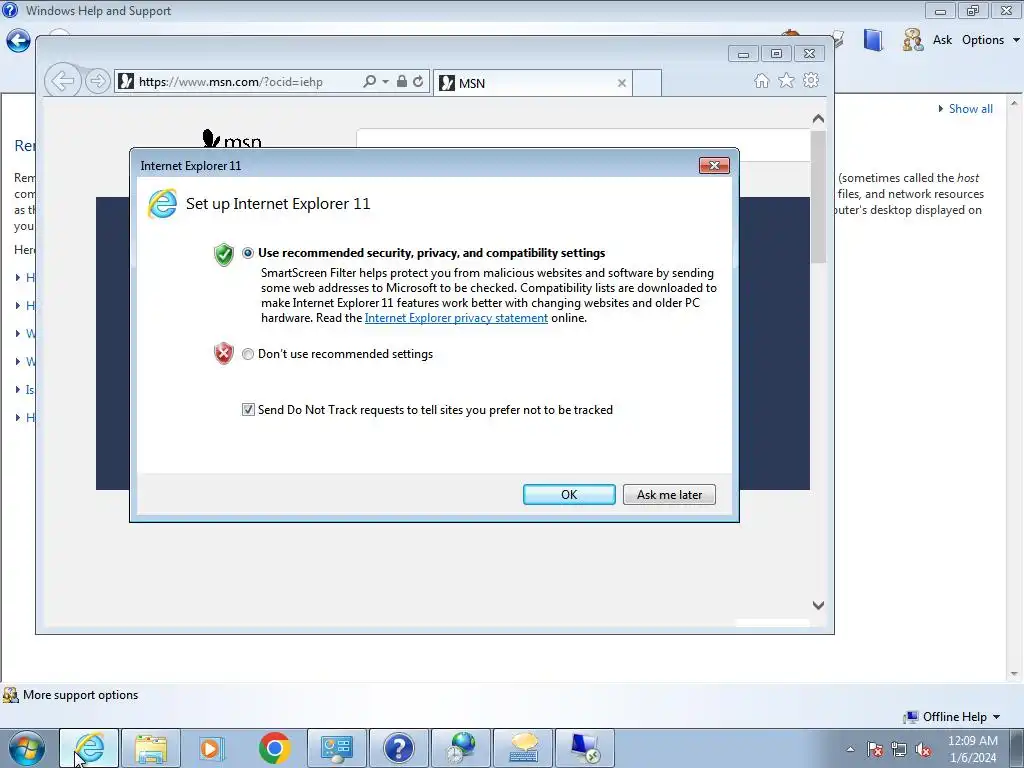Screen dimensions: 1024x768
Task: Click Remote Desktop Connection taskbar icon
Action: coord(584,748)
